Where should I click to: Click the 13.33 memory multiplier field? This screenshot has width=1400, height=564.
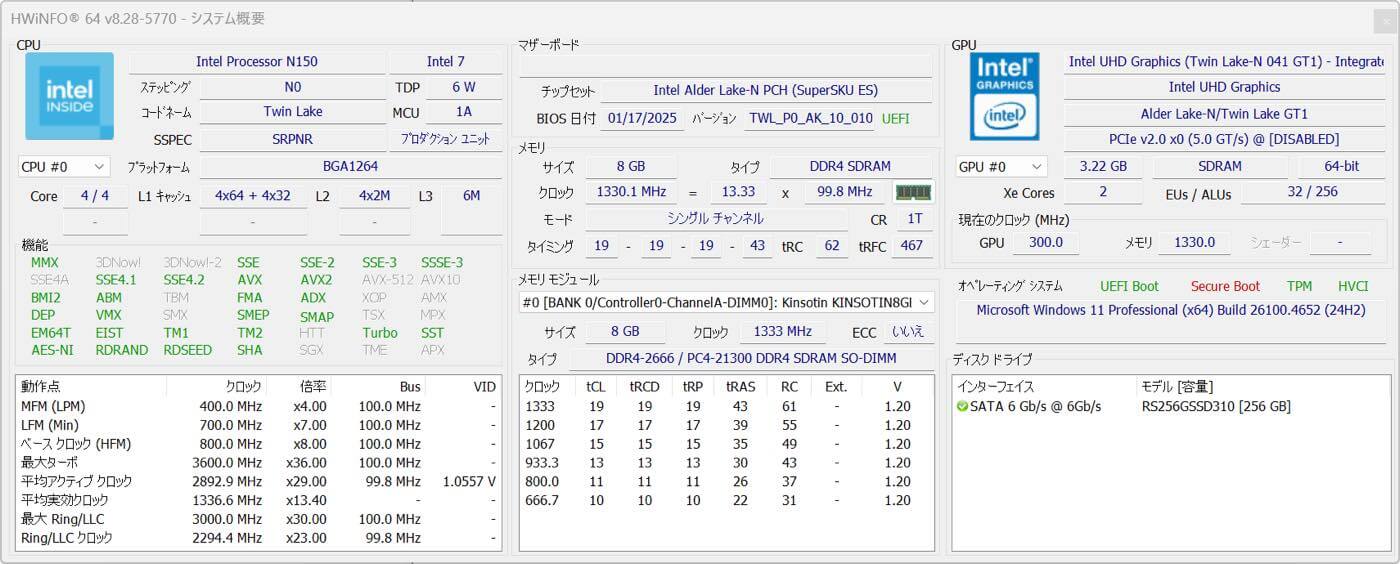(x=738, y=192)
